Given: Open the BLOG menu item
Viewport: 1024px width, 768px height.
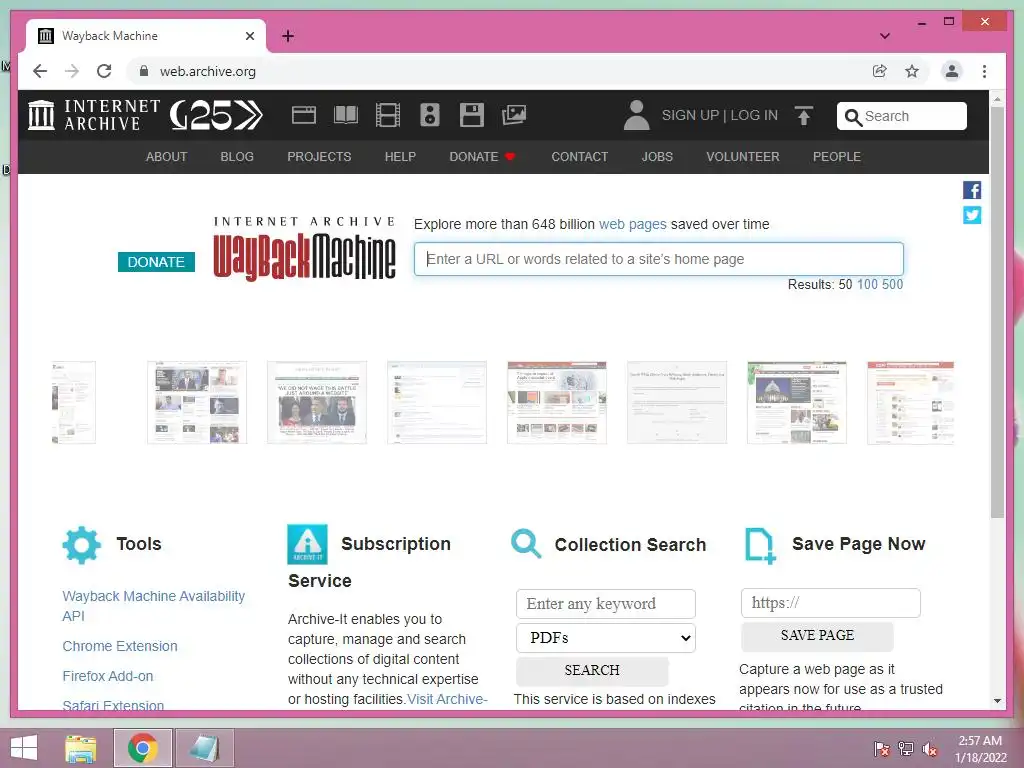Looking at the screenshot, I should (237, 157).
